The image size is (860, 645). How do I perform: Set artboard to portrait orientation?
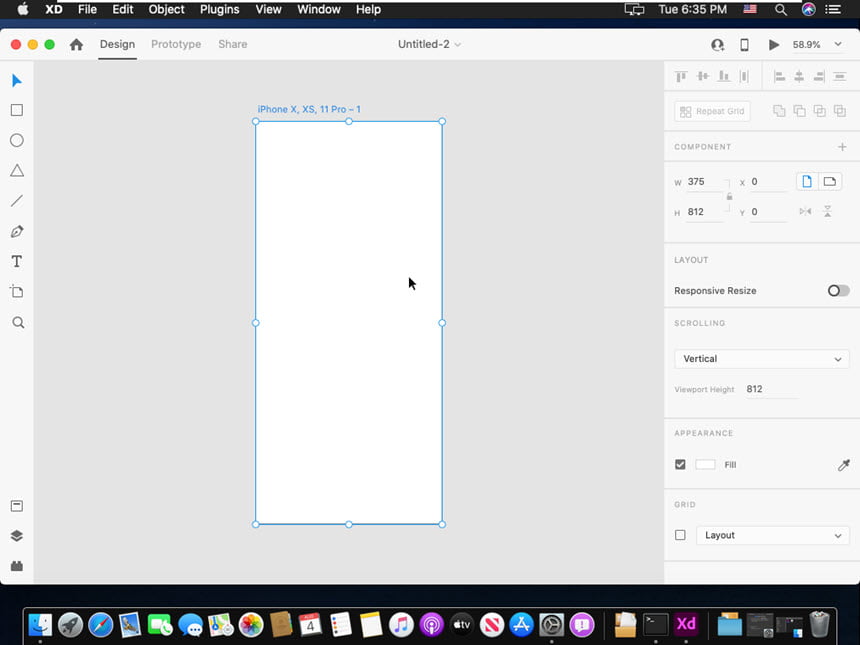807,182
